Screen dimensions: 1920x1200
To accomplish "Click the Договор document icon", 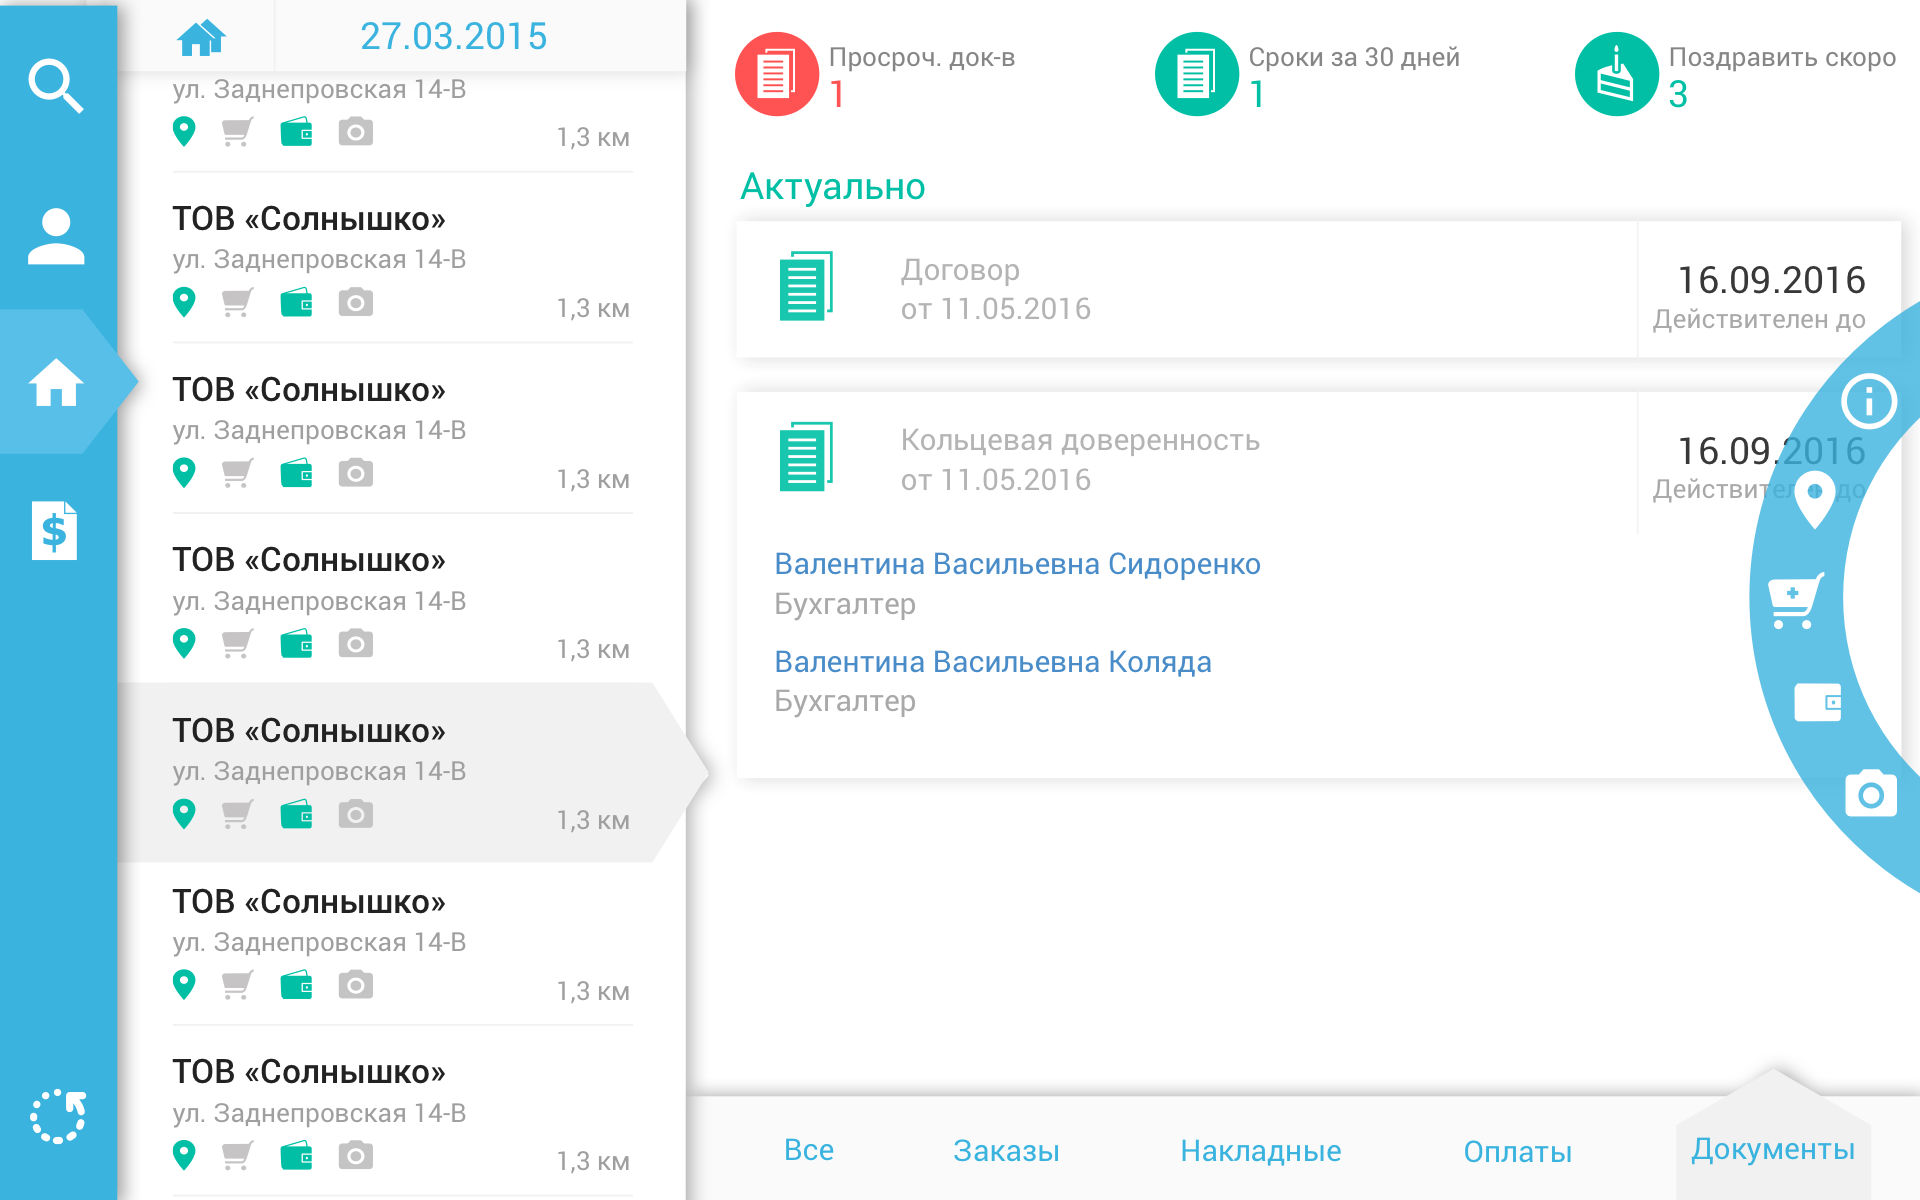I will tap(806, 286).
